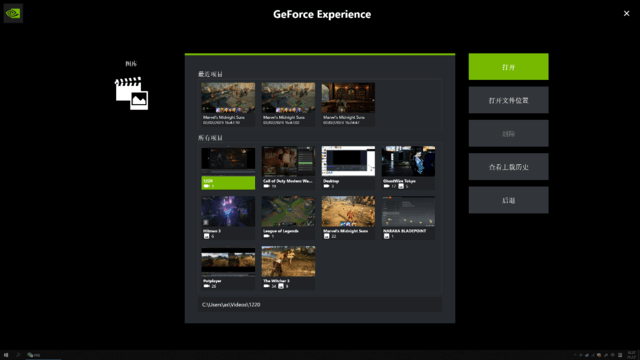The image size is (640, 360).
Task: Click the 图库 gallery label
Action: click(131, 64)
